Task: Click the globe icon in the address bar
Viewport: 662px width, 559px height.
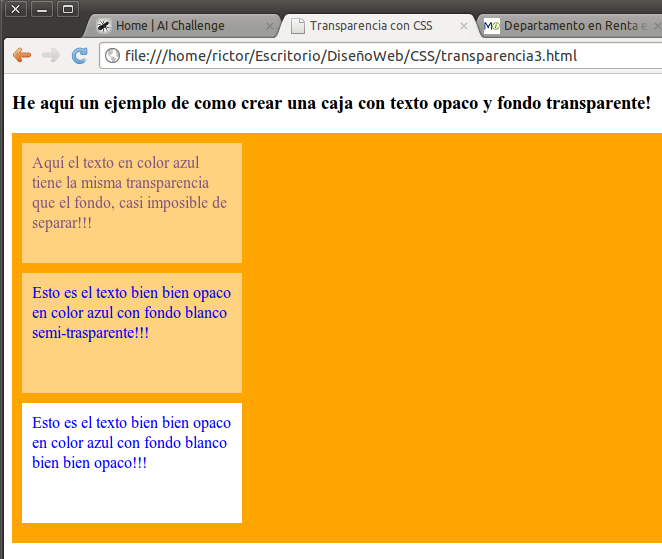Action: [112, 56]
